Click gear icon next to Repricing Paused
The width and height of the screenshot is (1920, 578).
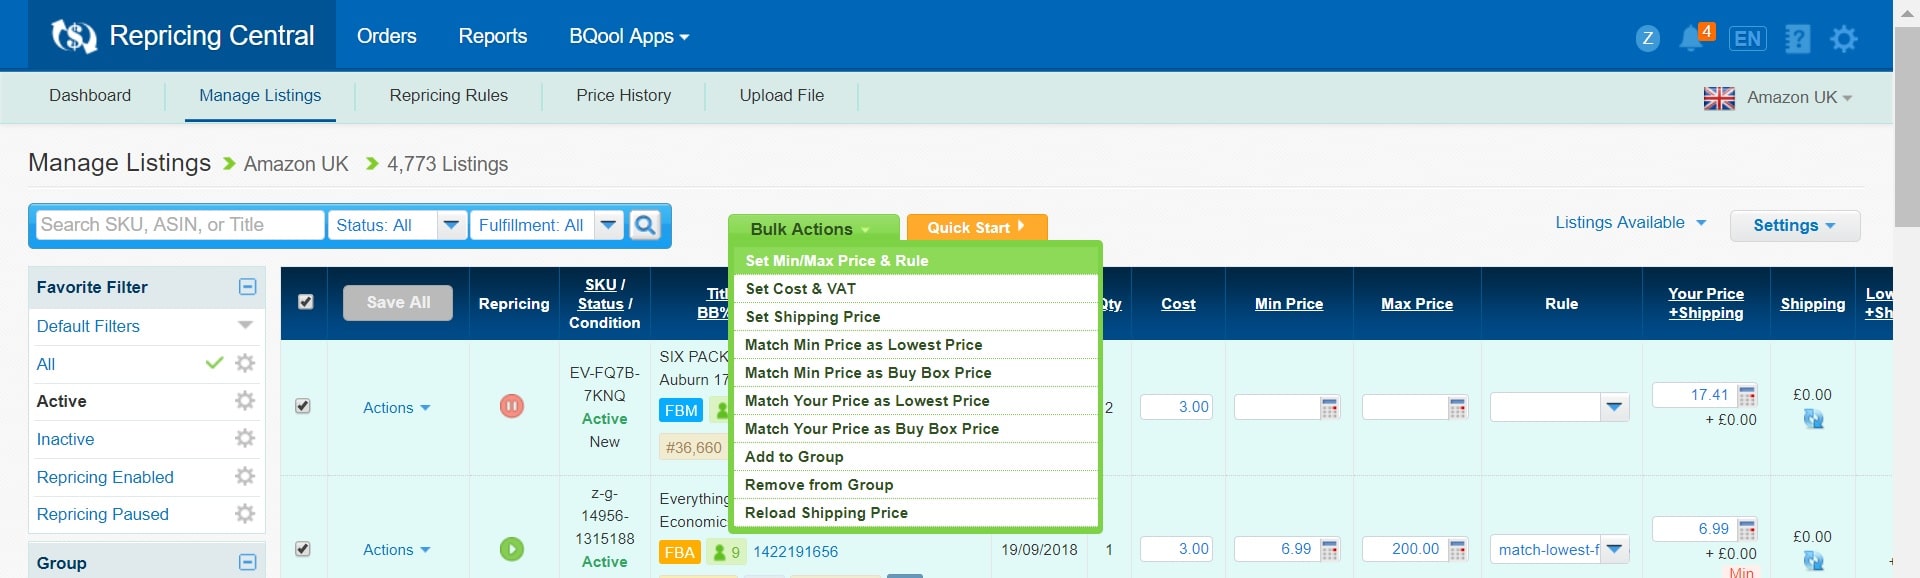pos(245,514)
